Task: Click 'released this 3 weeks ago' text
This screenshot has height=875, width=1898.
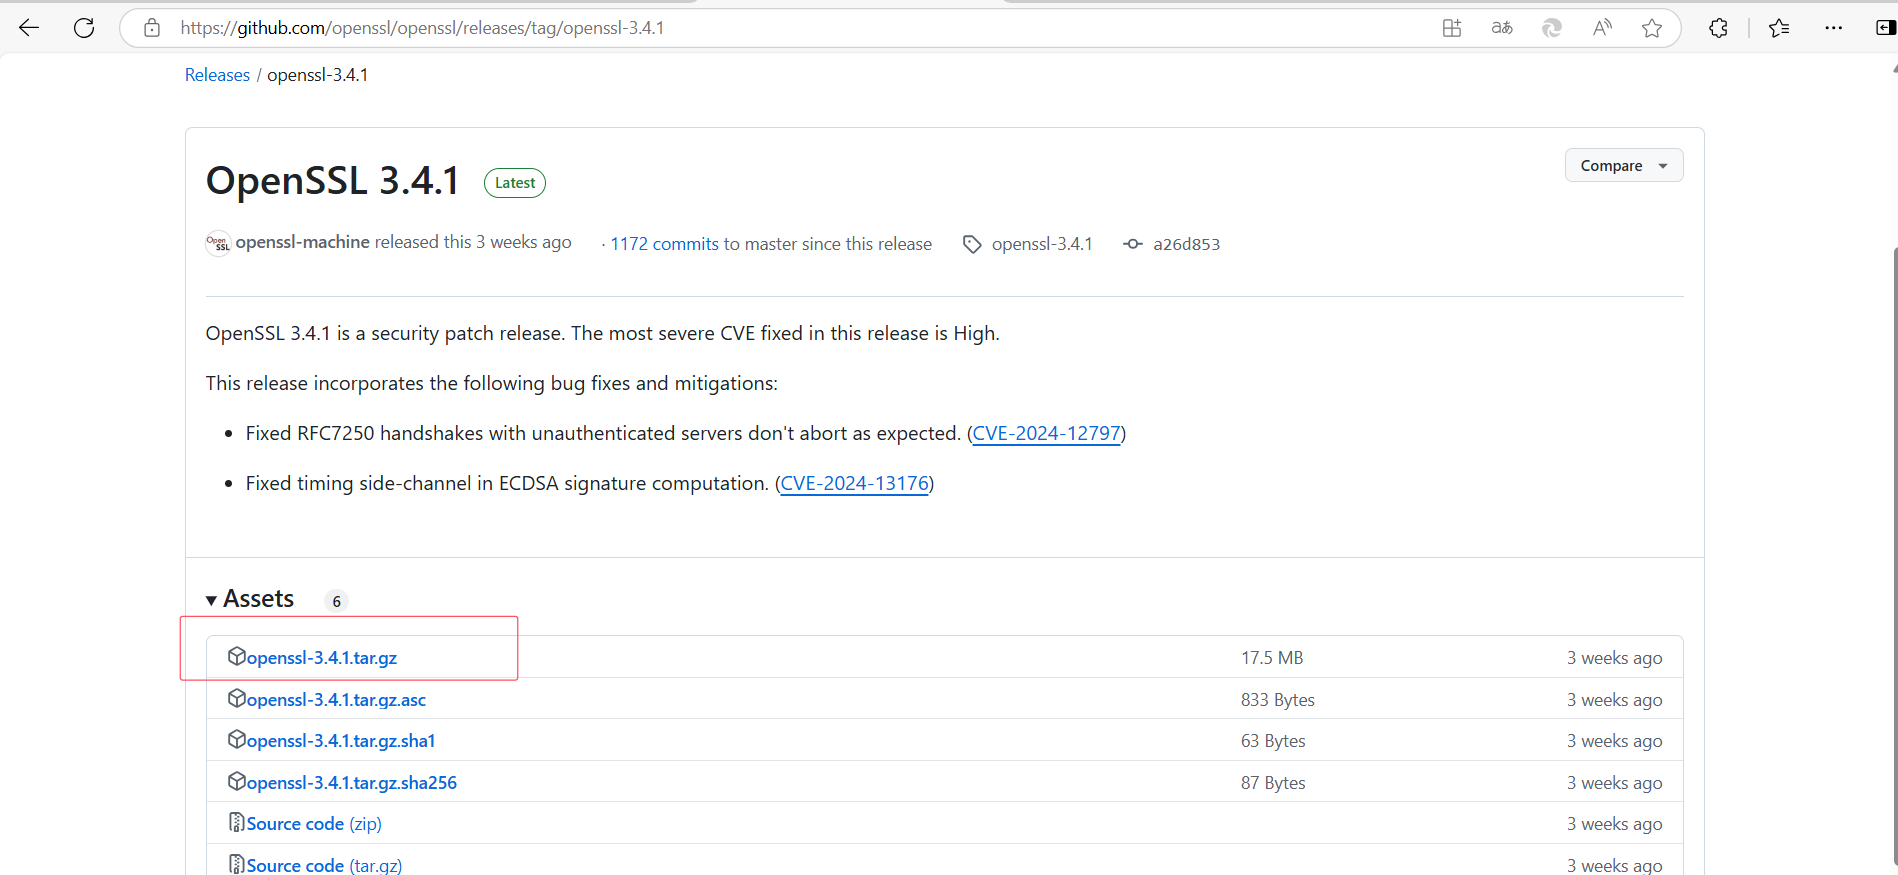Action: point(473,242)
